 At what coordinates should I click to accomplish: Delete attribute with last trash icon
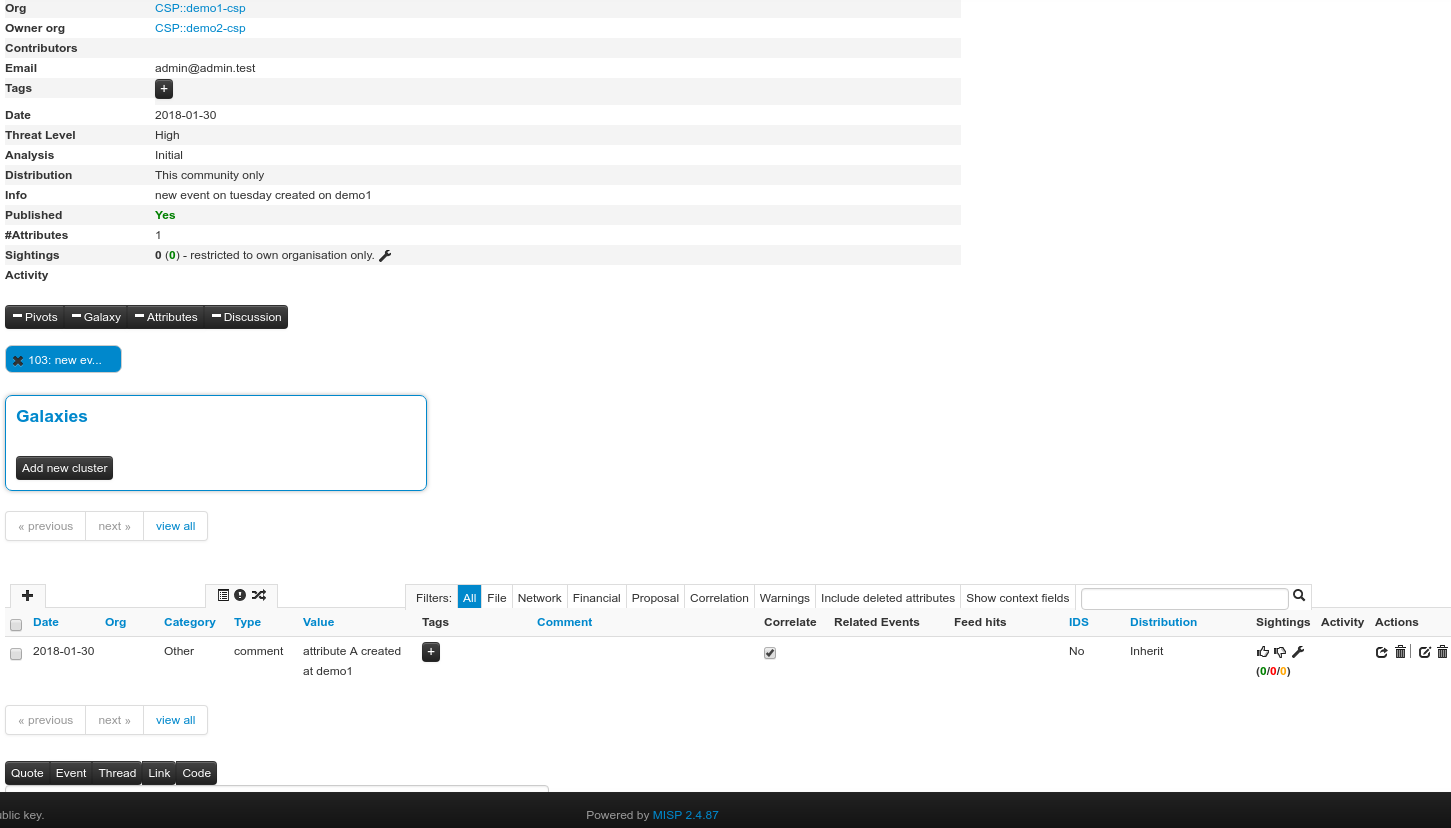click(x=1442, y=652)
